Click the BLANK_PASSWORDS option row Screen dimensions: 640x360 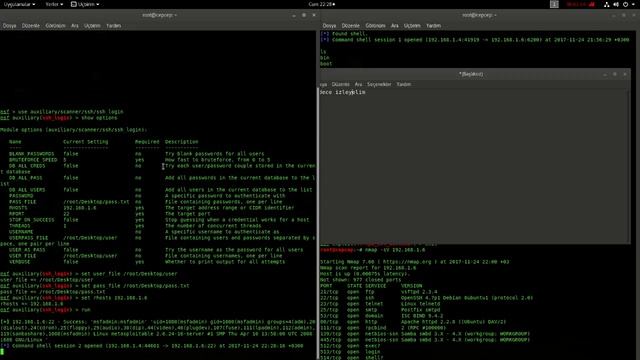click(136, 154)
